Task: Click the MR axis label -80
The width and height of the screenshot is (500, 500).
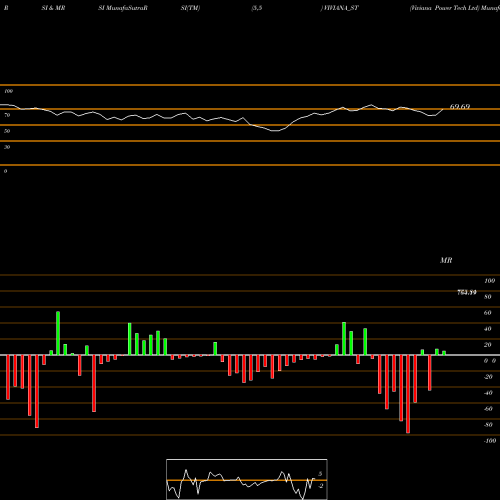Action: click(488, 425)
